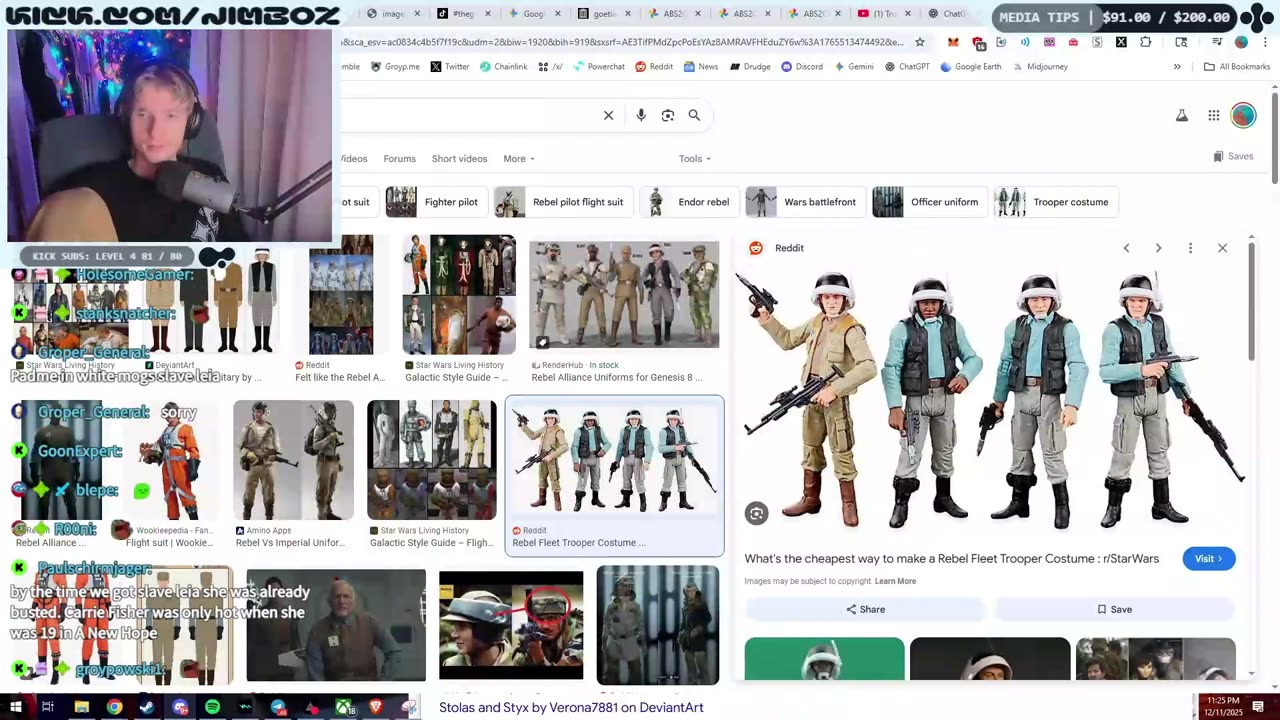Switch to the Videos search tab

[x=354, y=159]
